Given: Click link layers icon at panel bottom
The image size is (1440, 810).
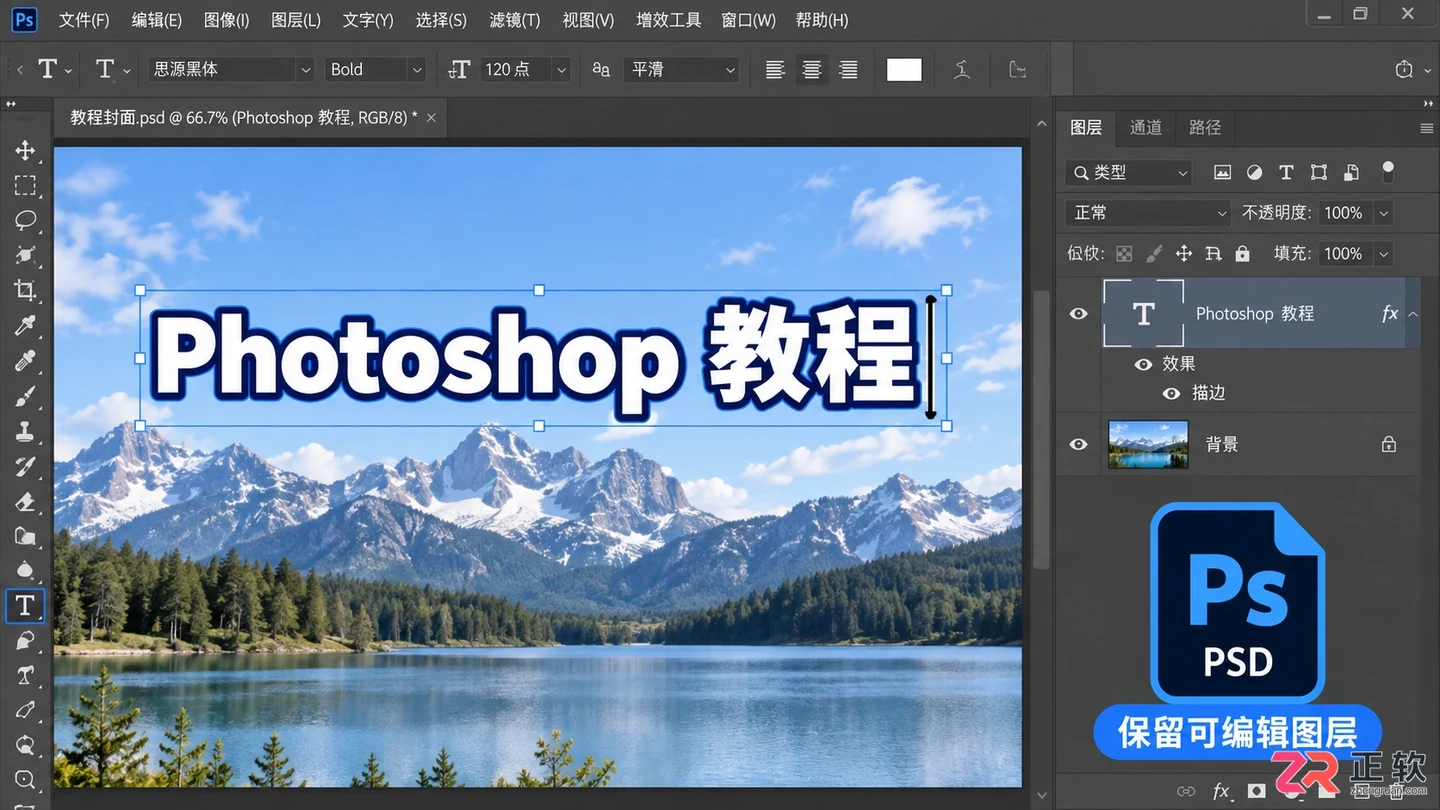Looking at the screenshot, I should click(1186, 791).
